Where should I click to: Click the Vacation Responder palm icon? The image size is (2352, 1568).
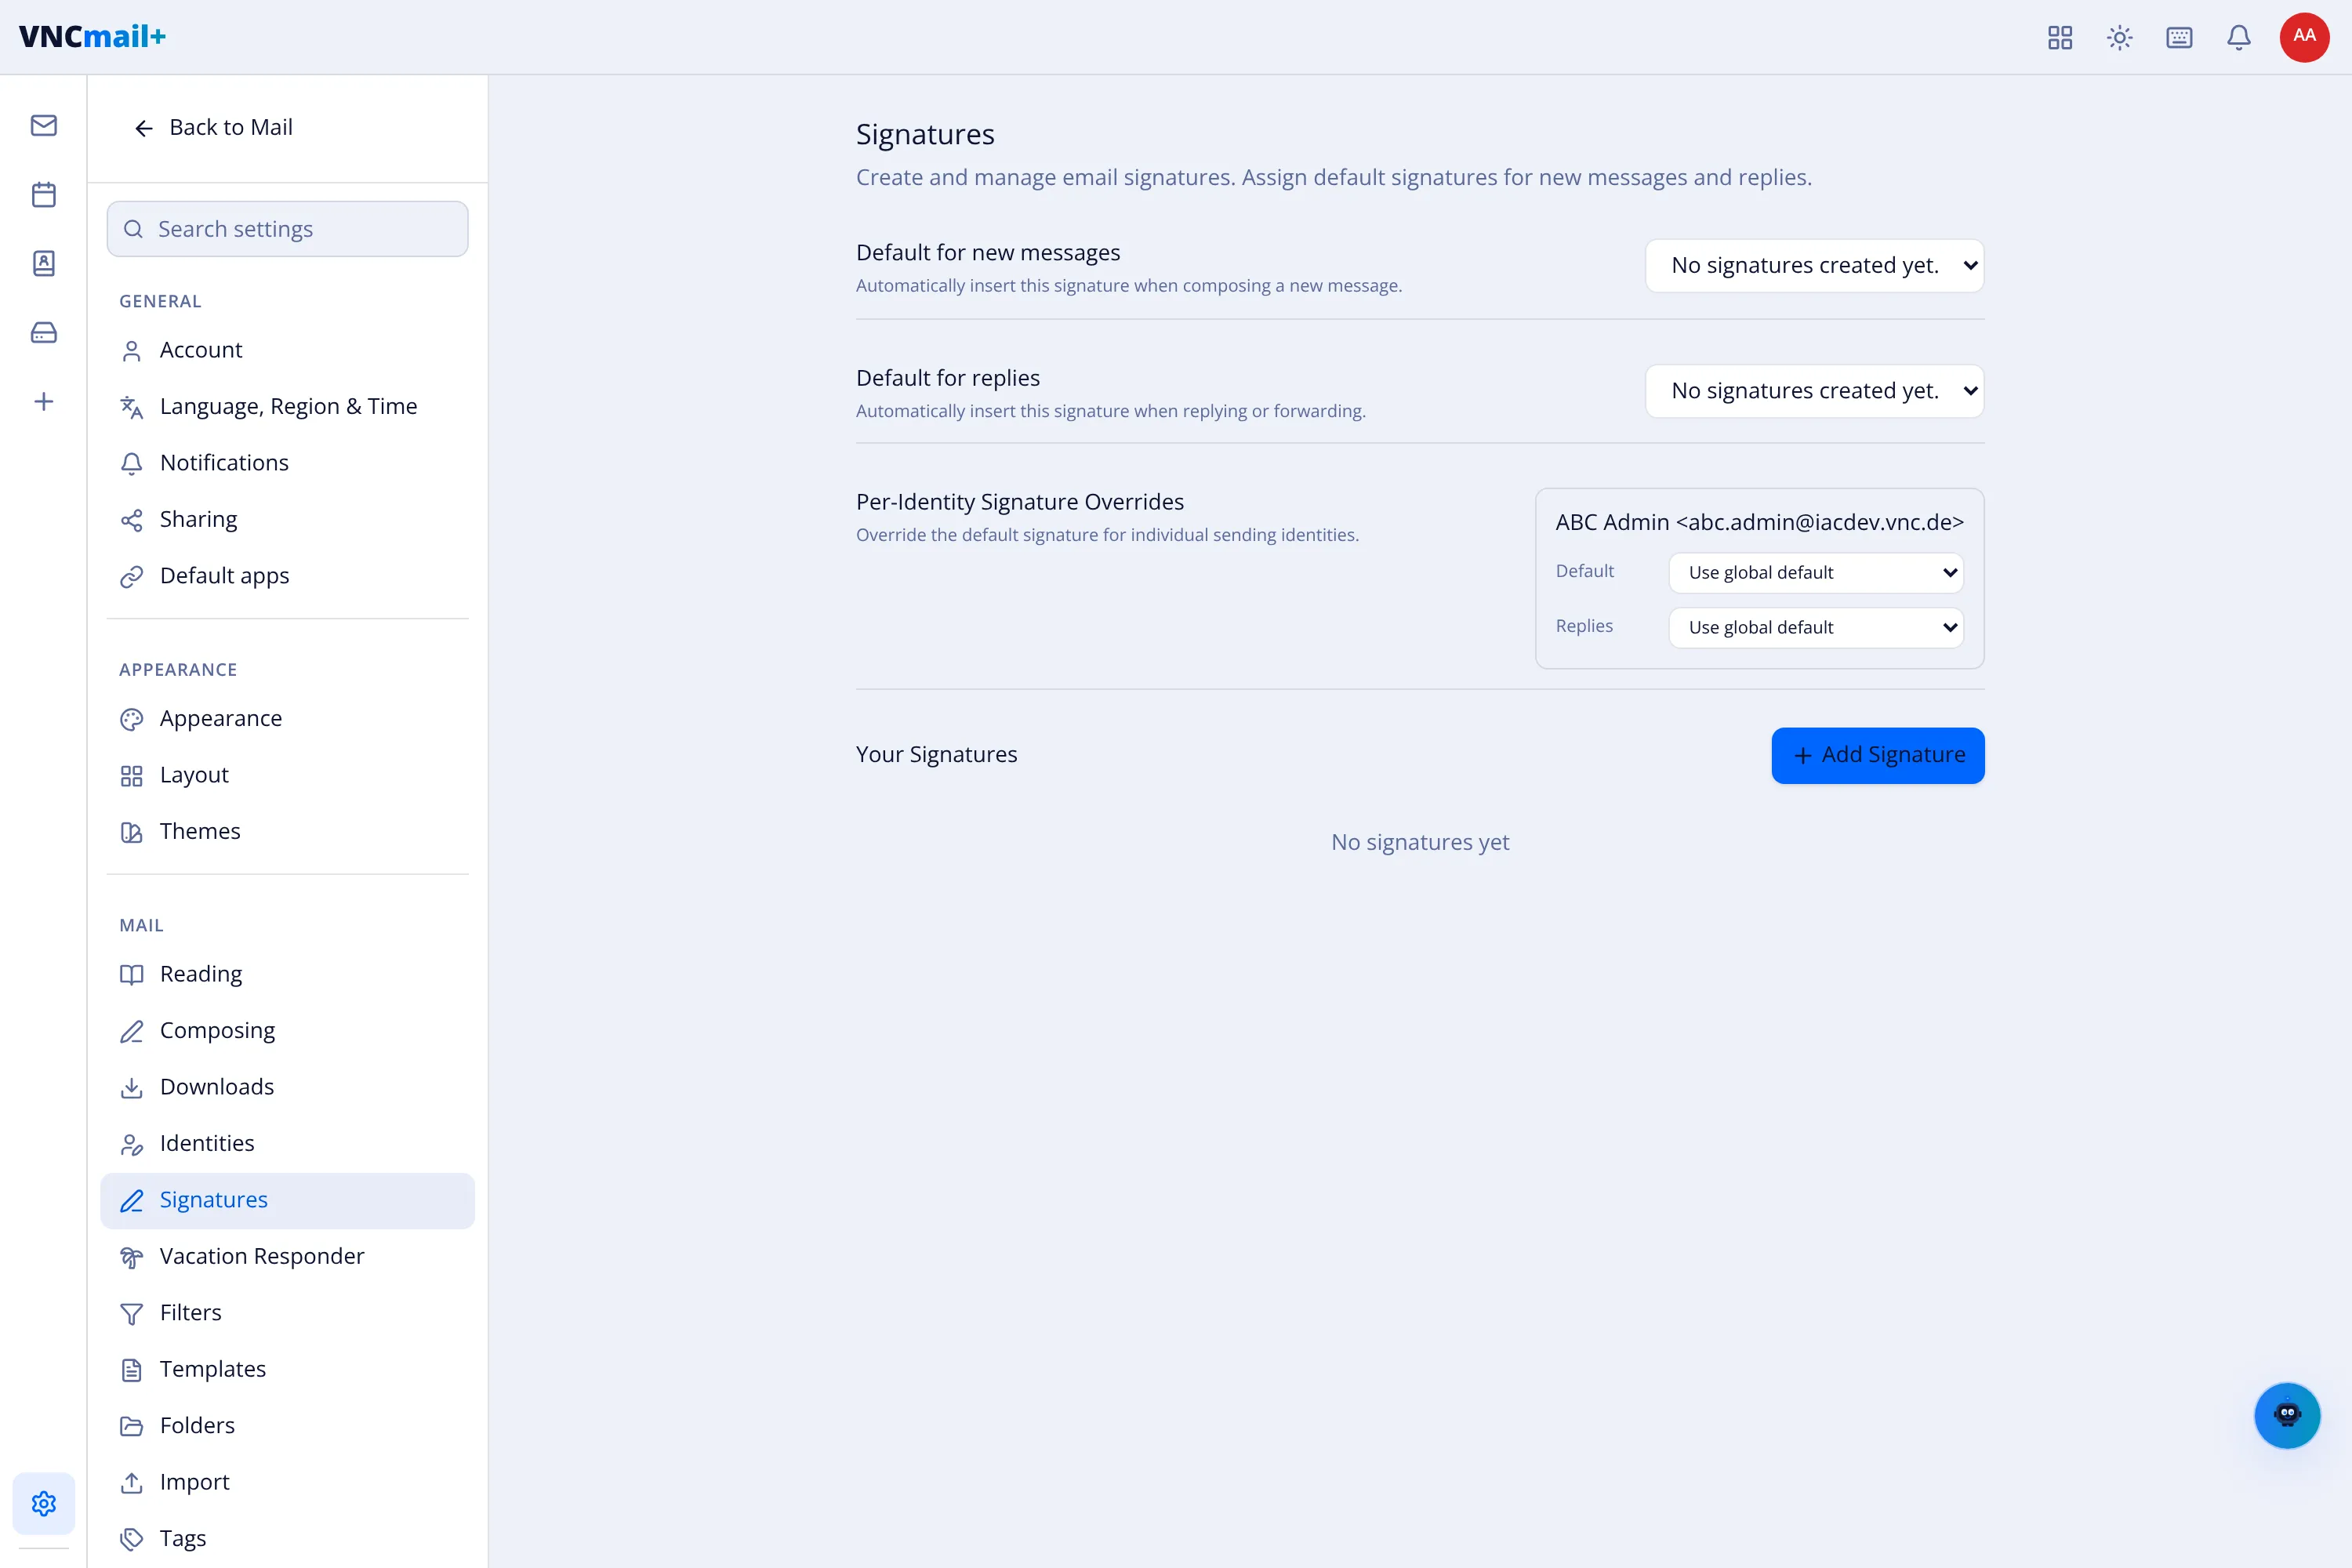(131, 1257)
